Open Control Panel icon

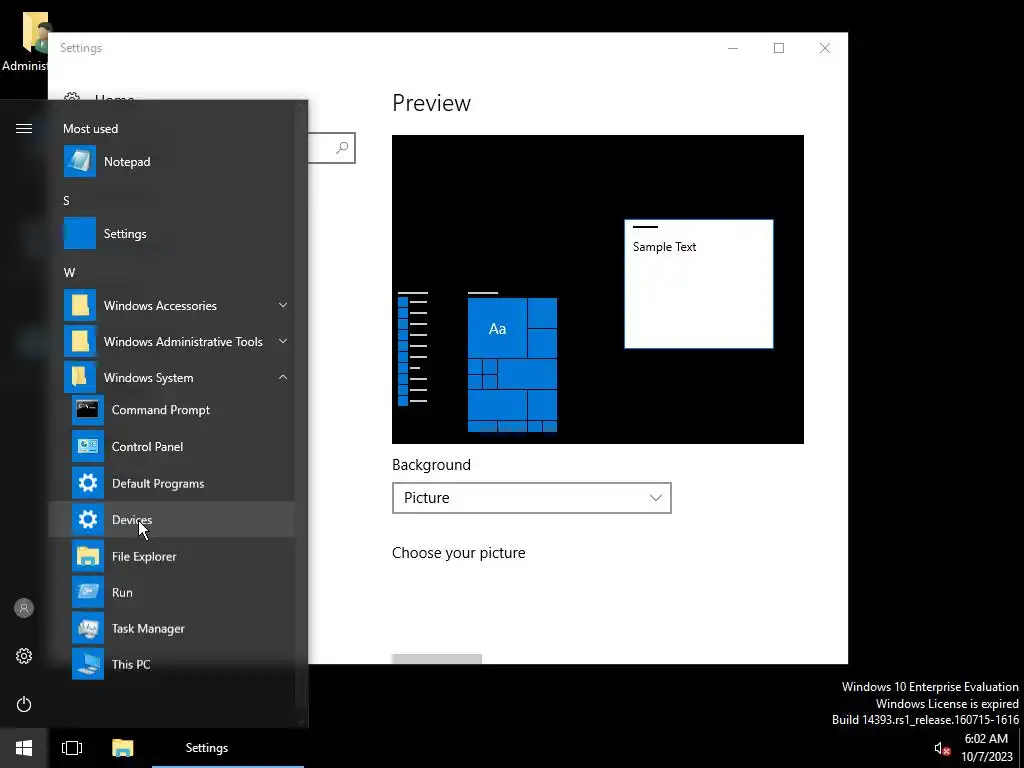[88, 447]
